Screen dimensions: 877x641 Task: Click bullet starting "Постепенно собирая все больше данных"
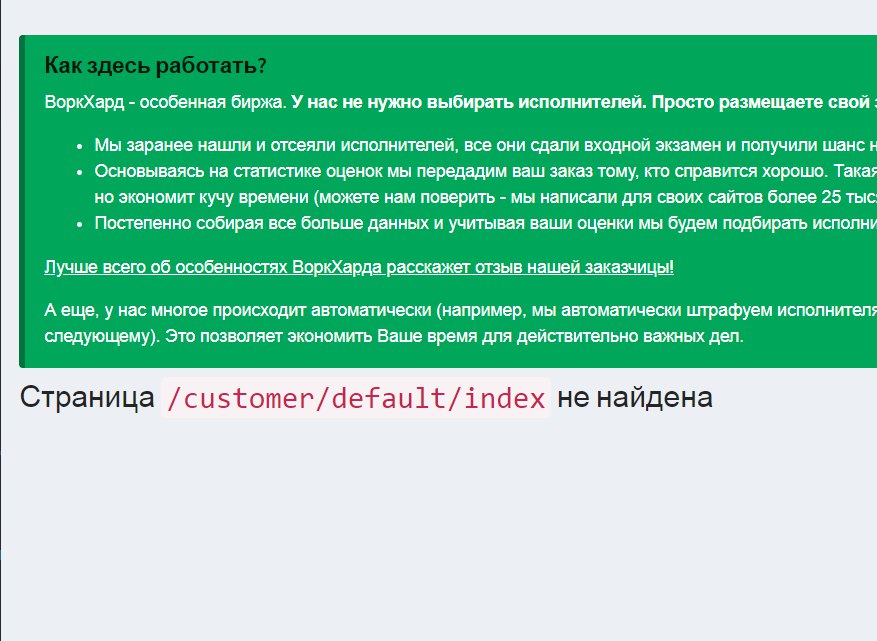[x=485, y=223]
